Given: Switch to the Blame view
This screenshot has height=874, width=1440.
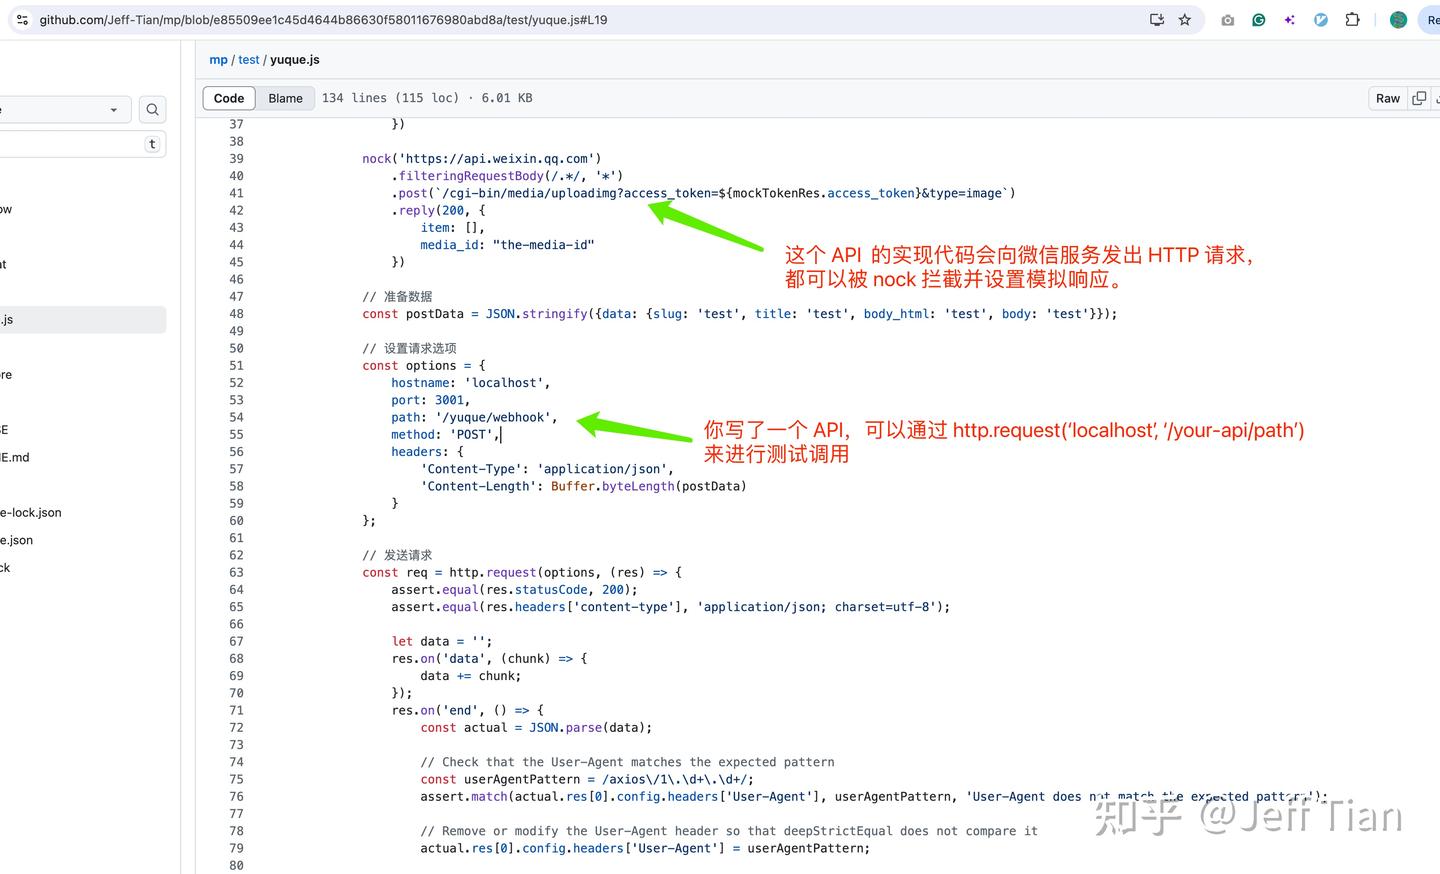Looking at the screenshot, I should [285, 98].
